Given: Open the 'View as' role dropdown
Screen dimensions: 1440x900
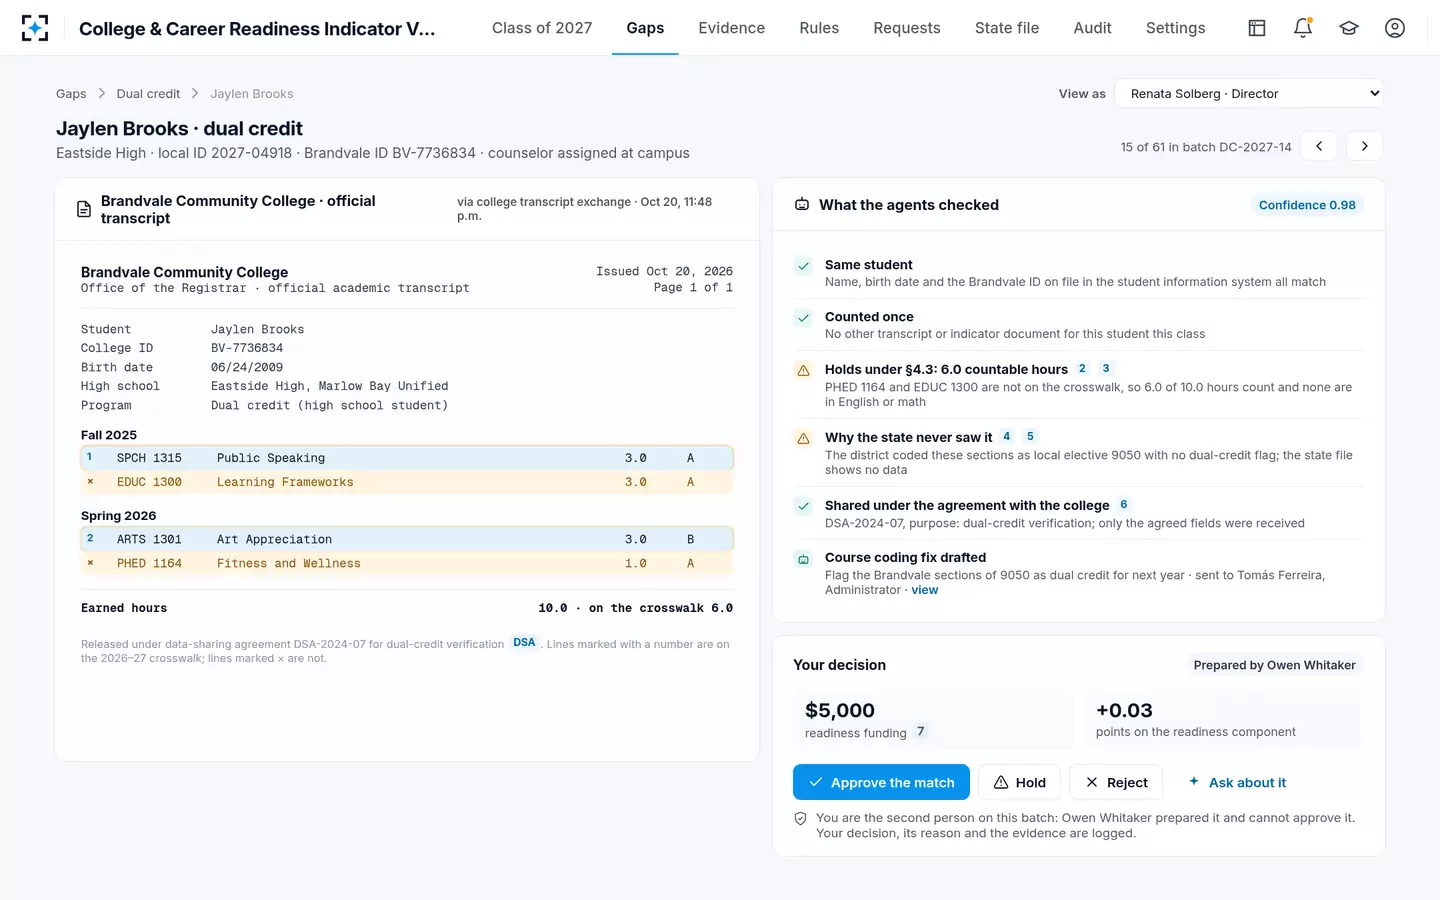Looking at the screenshot, I should point(1249,94).
